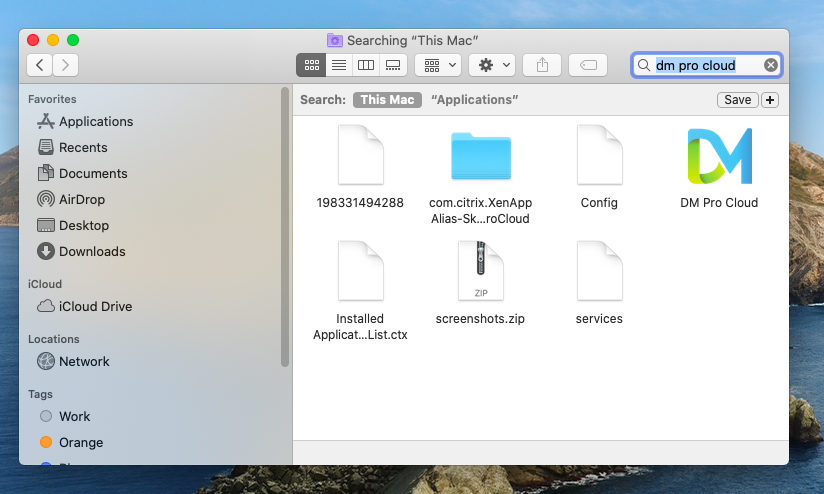Switch to icon view
The height and width of the screenshot is (494, 824).
click(311, 65)
